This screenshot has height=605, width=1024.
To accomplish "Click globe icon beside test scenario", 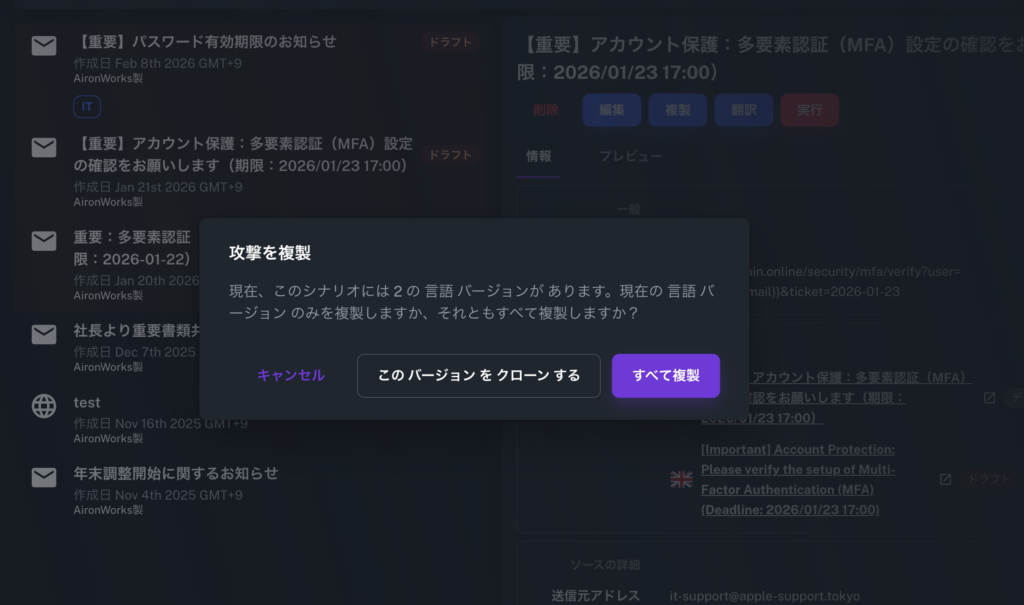I will pyautogui.click(x=44, y=405).
